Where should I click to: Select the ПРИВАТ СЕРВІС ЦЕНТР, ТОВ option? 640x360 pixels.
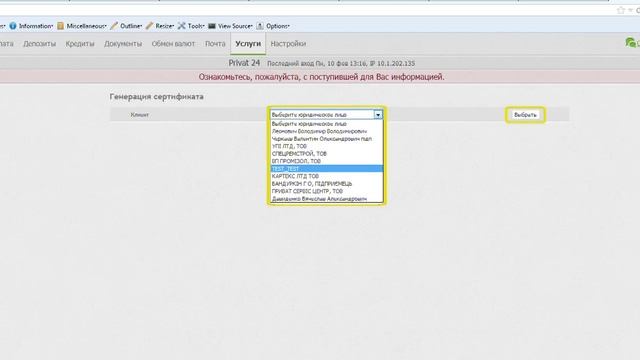tap(327, 191)
